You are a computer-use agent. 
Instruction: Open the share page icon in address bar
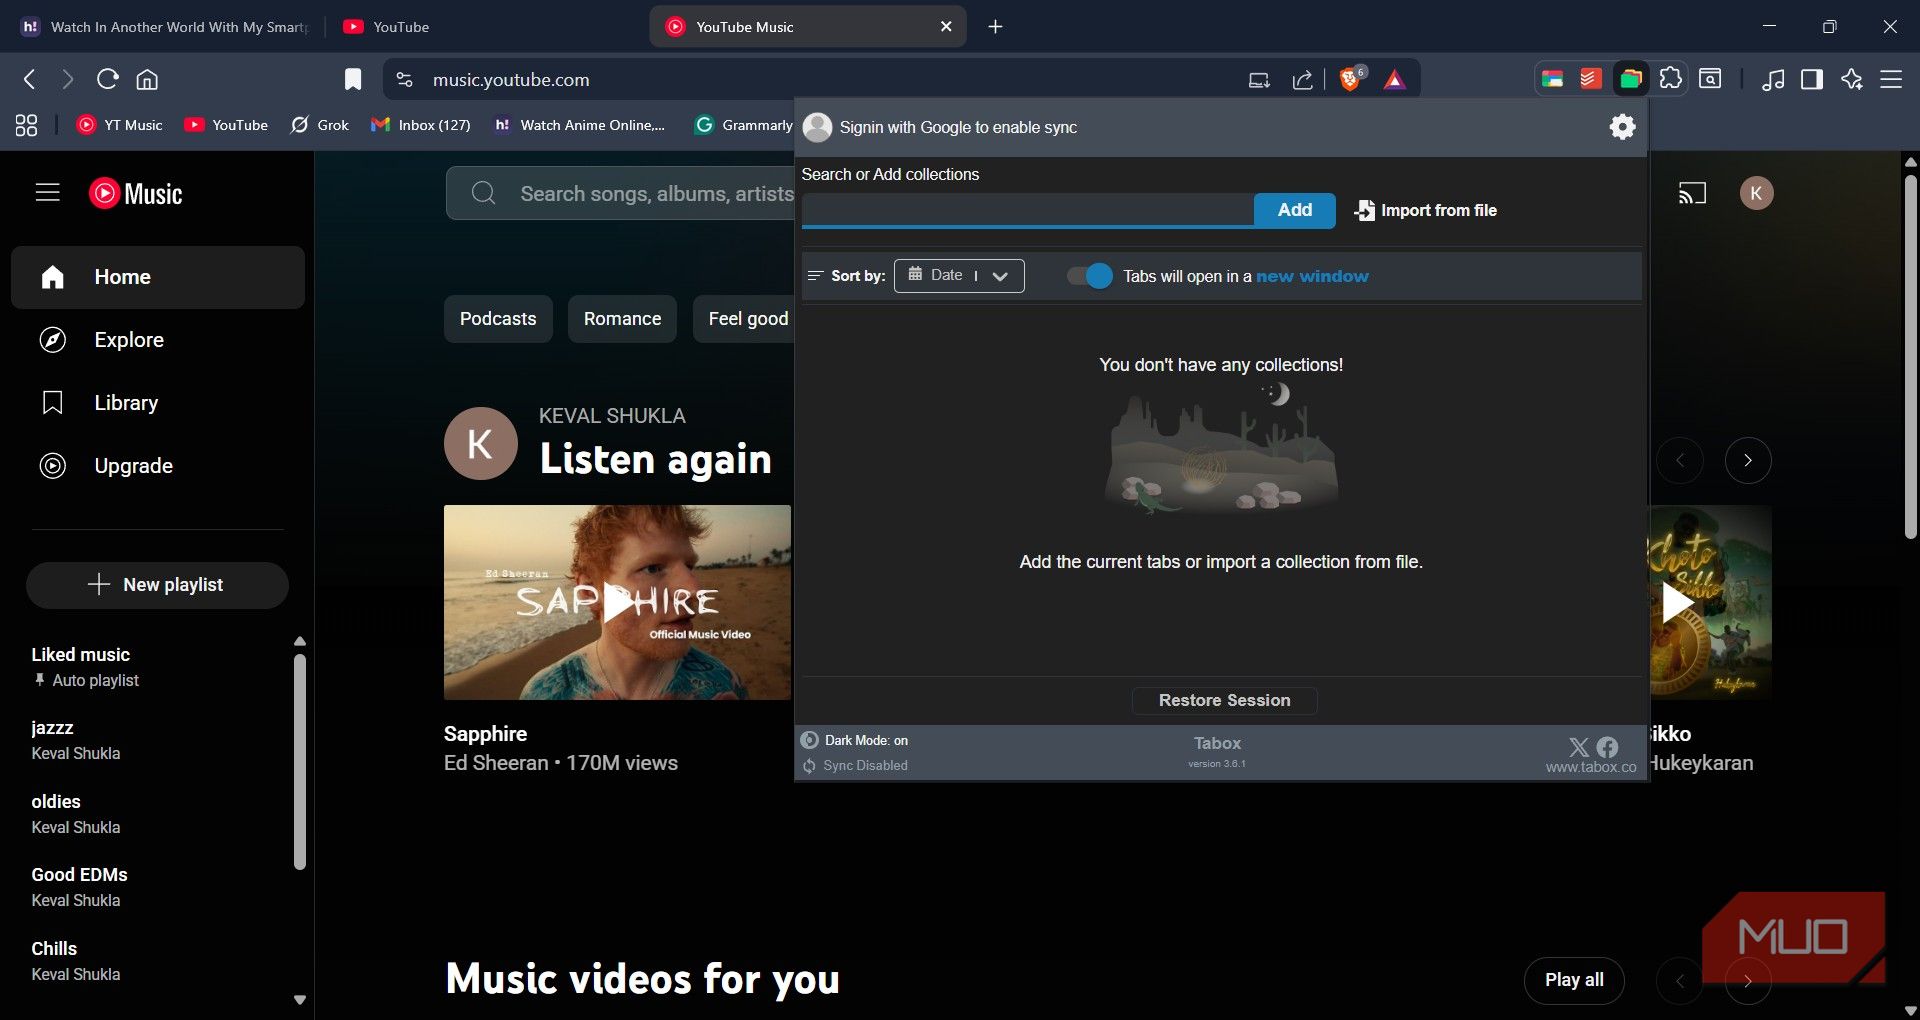1302,80
